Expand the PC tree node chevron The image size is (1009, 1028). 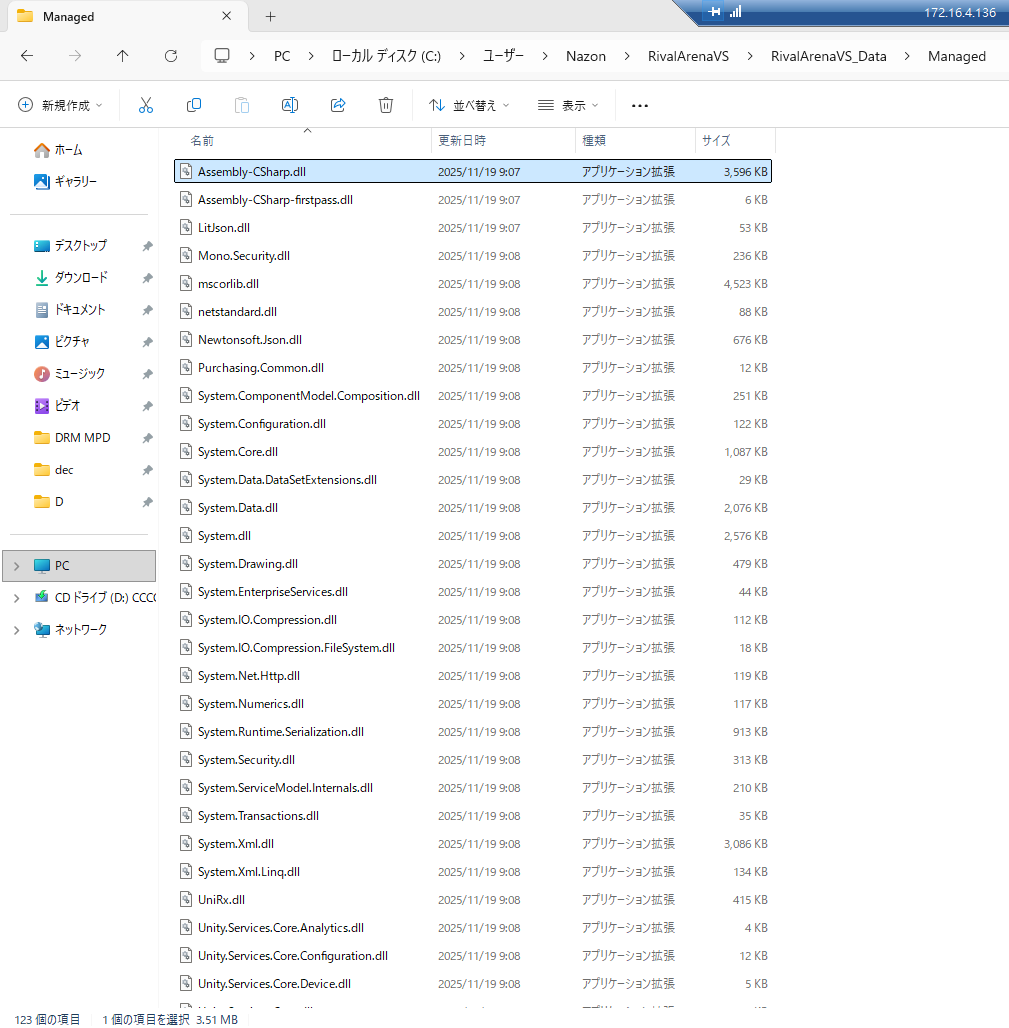[15, 566]
